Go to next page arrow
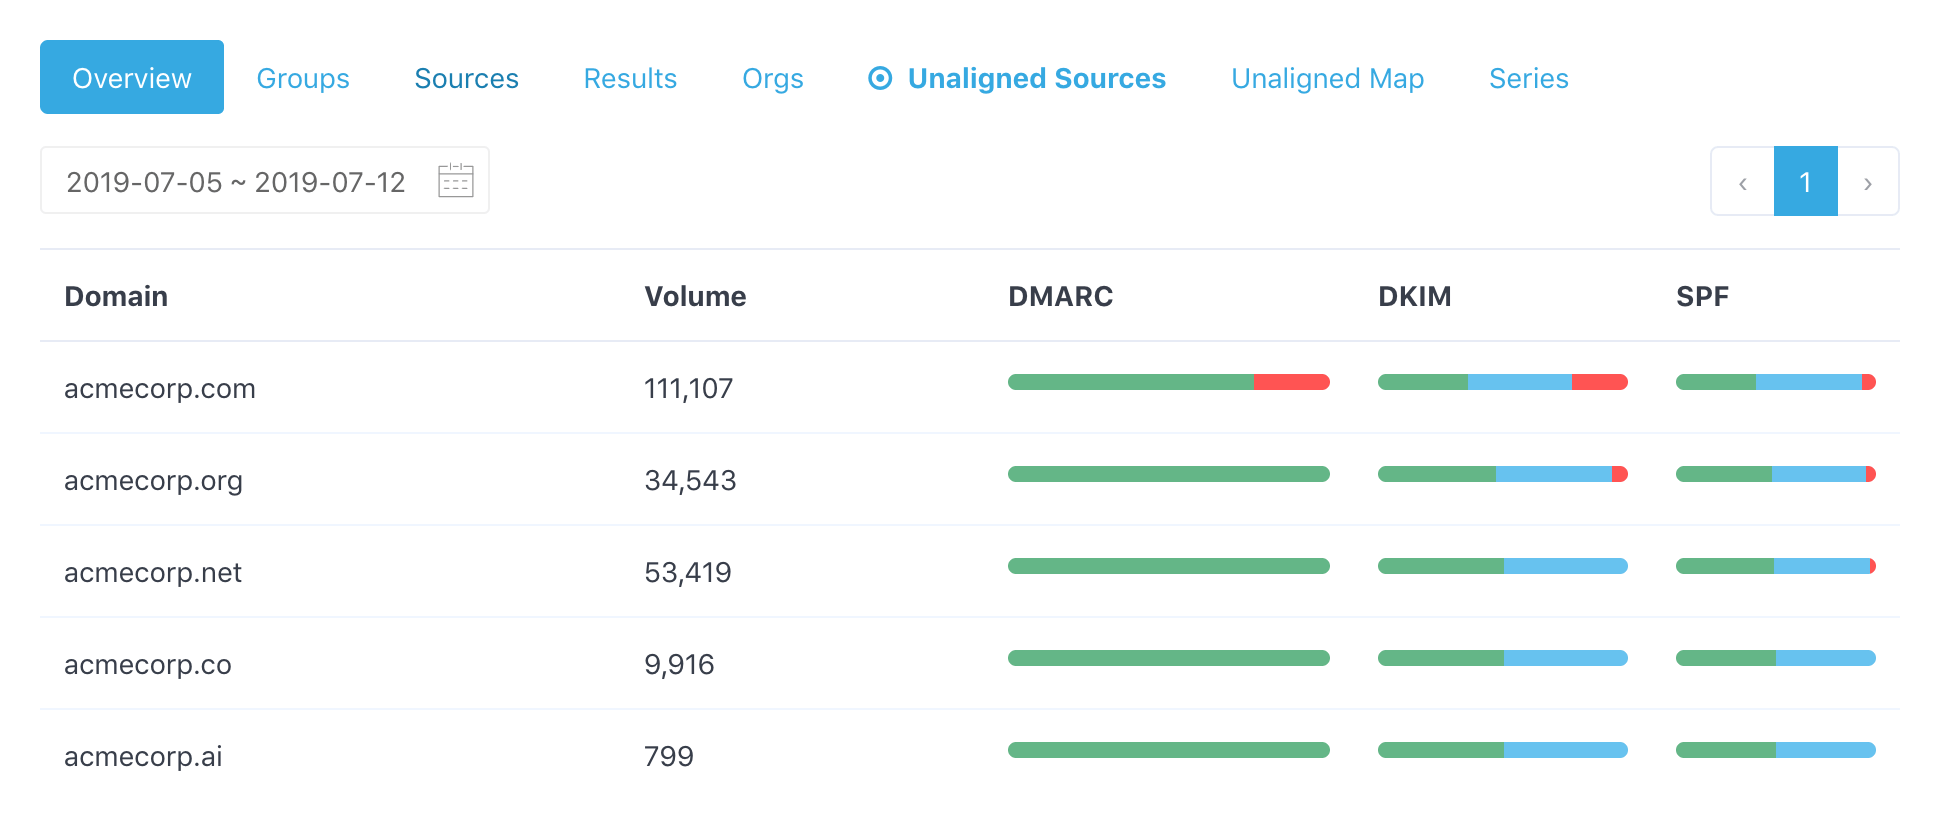Image resolution: width=1940 pixels, height=818 pixels. (x=1867, y=182)
